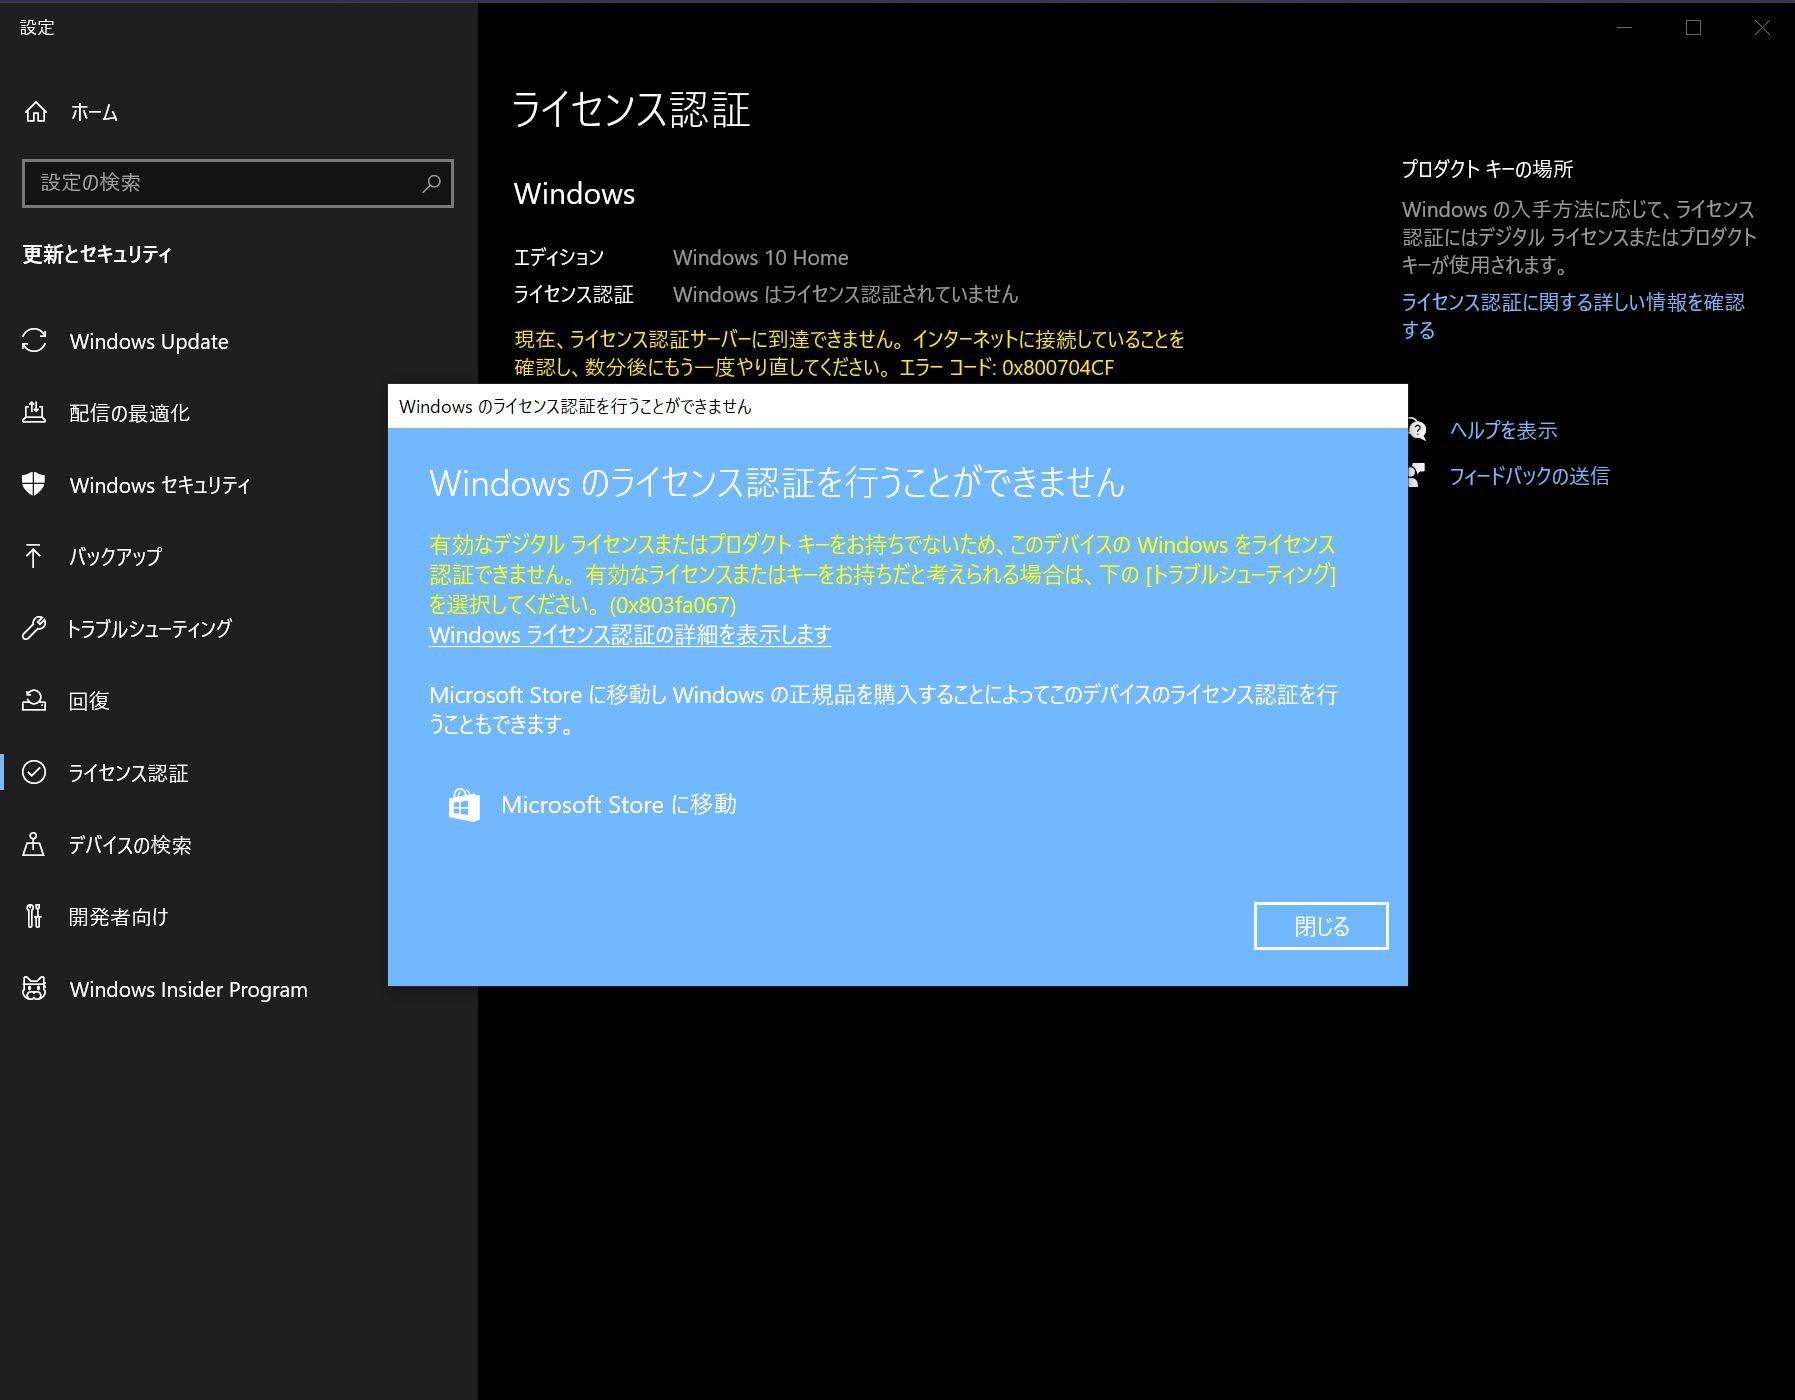Open the 回復 section
Viewport: 1795px width, 1400px height.
[89, 701]
